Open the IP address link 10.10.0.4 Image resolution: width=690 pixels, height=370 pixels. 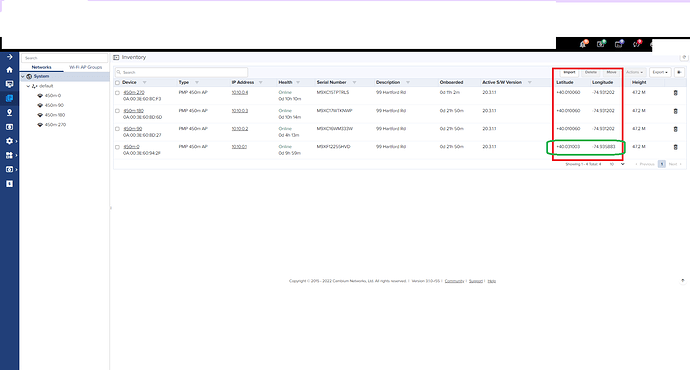[240, 92]
